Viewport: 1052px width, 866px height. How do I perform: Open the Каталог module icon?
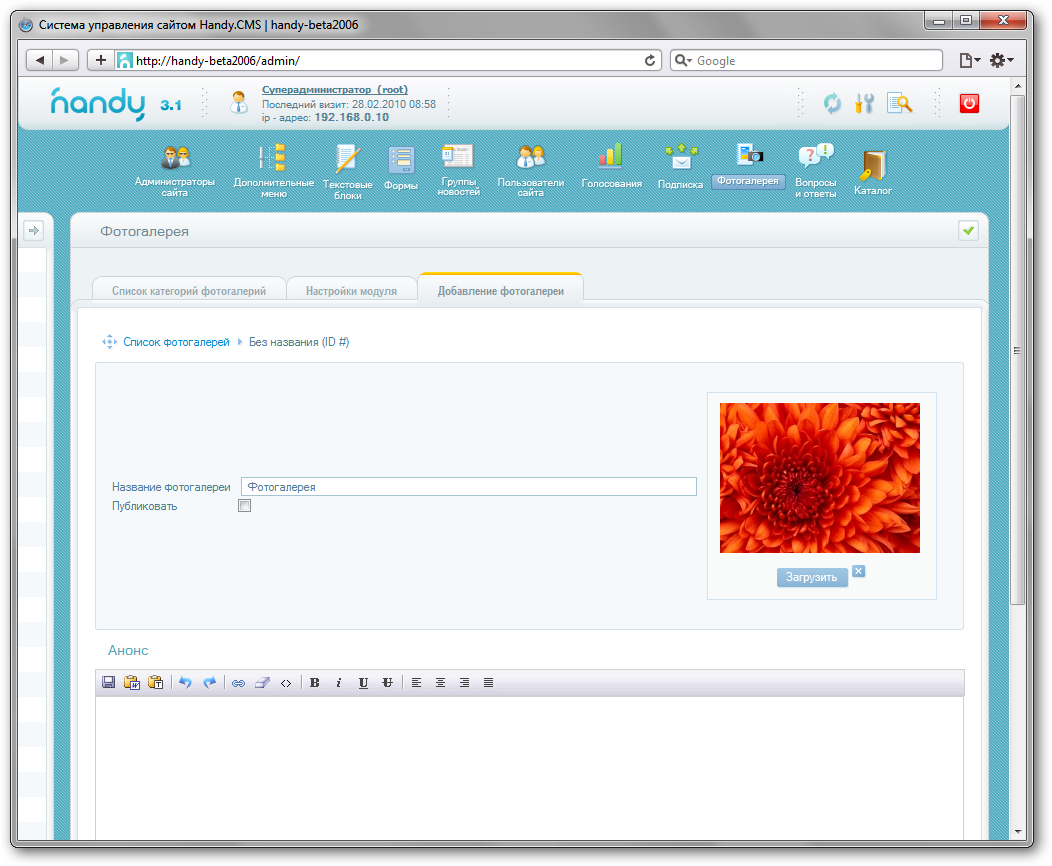pyautogui.click(x=872, y=164)
